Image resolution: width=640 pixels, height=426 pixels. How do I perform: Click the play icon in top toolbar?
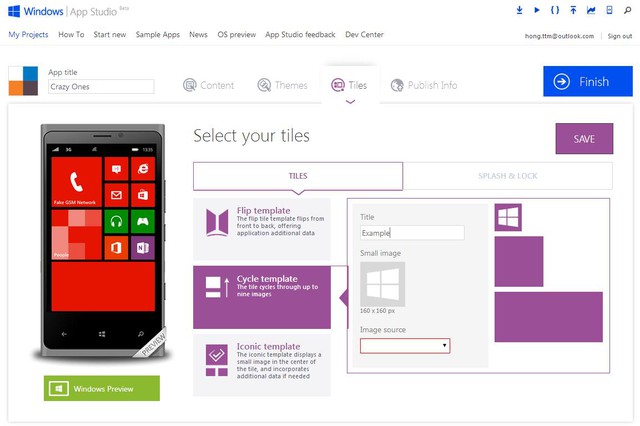click(537, 11)
